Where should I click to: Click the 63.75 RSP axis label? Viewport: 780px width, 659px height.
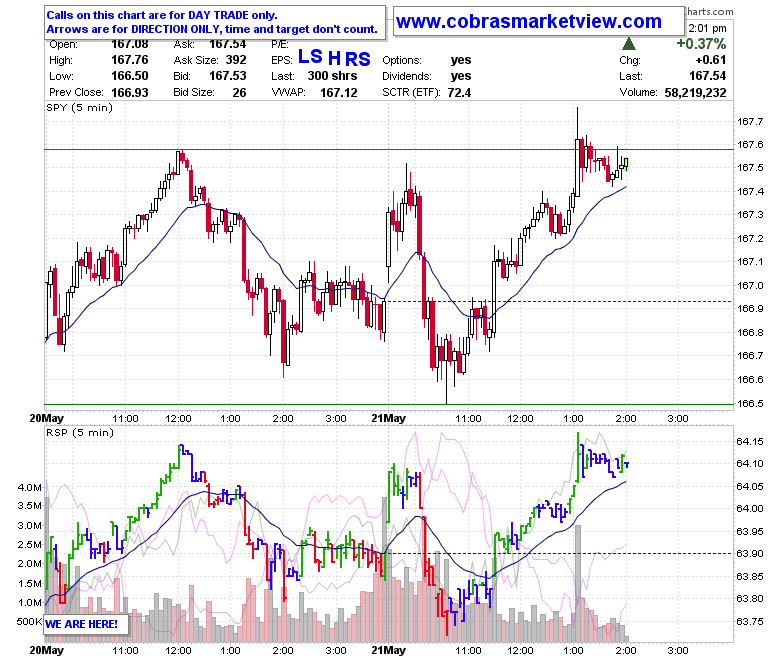tap(750, 621)
